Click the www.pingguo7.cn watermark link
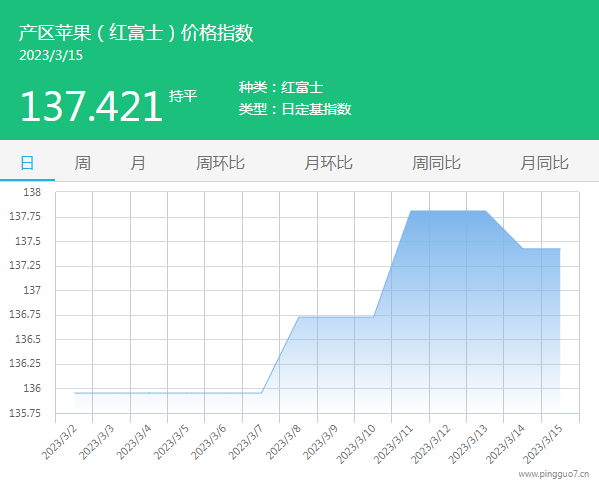The height and width of the screenshot is (481, 599). [554, 474]
